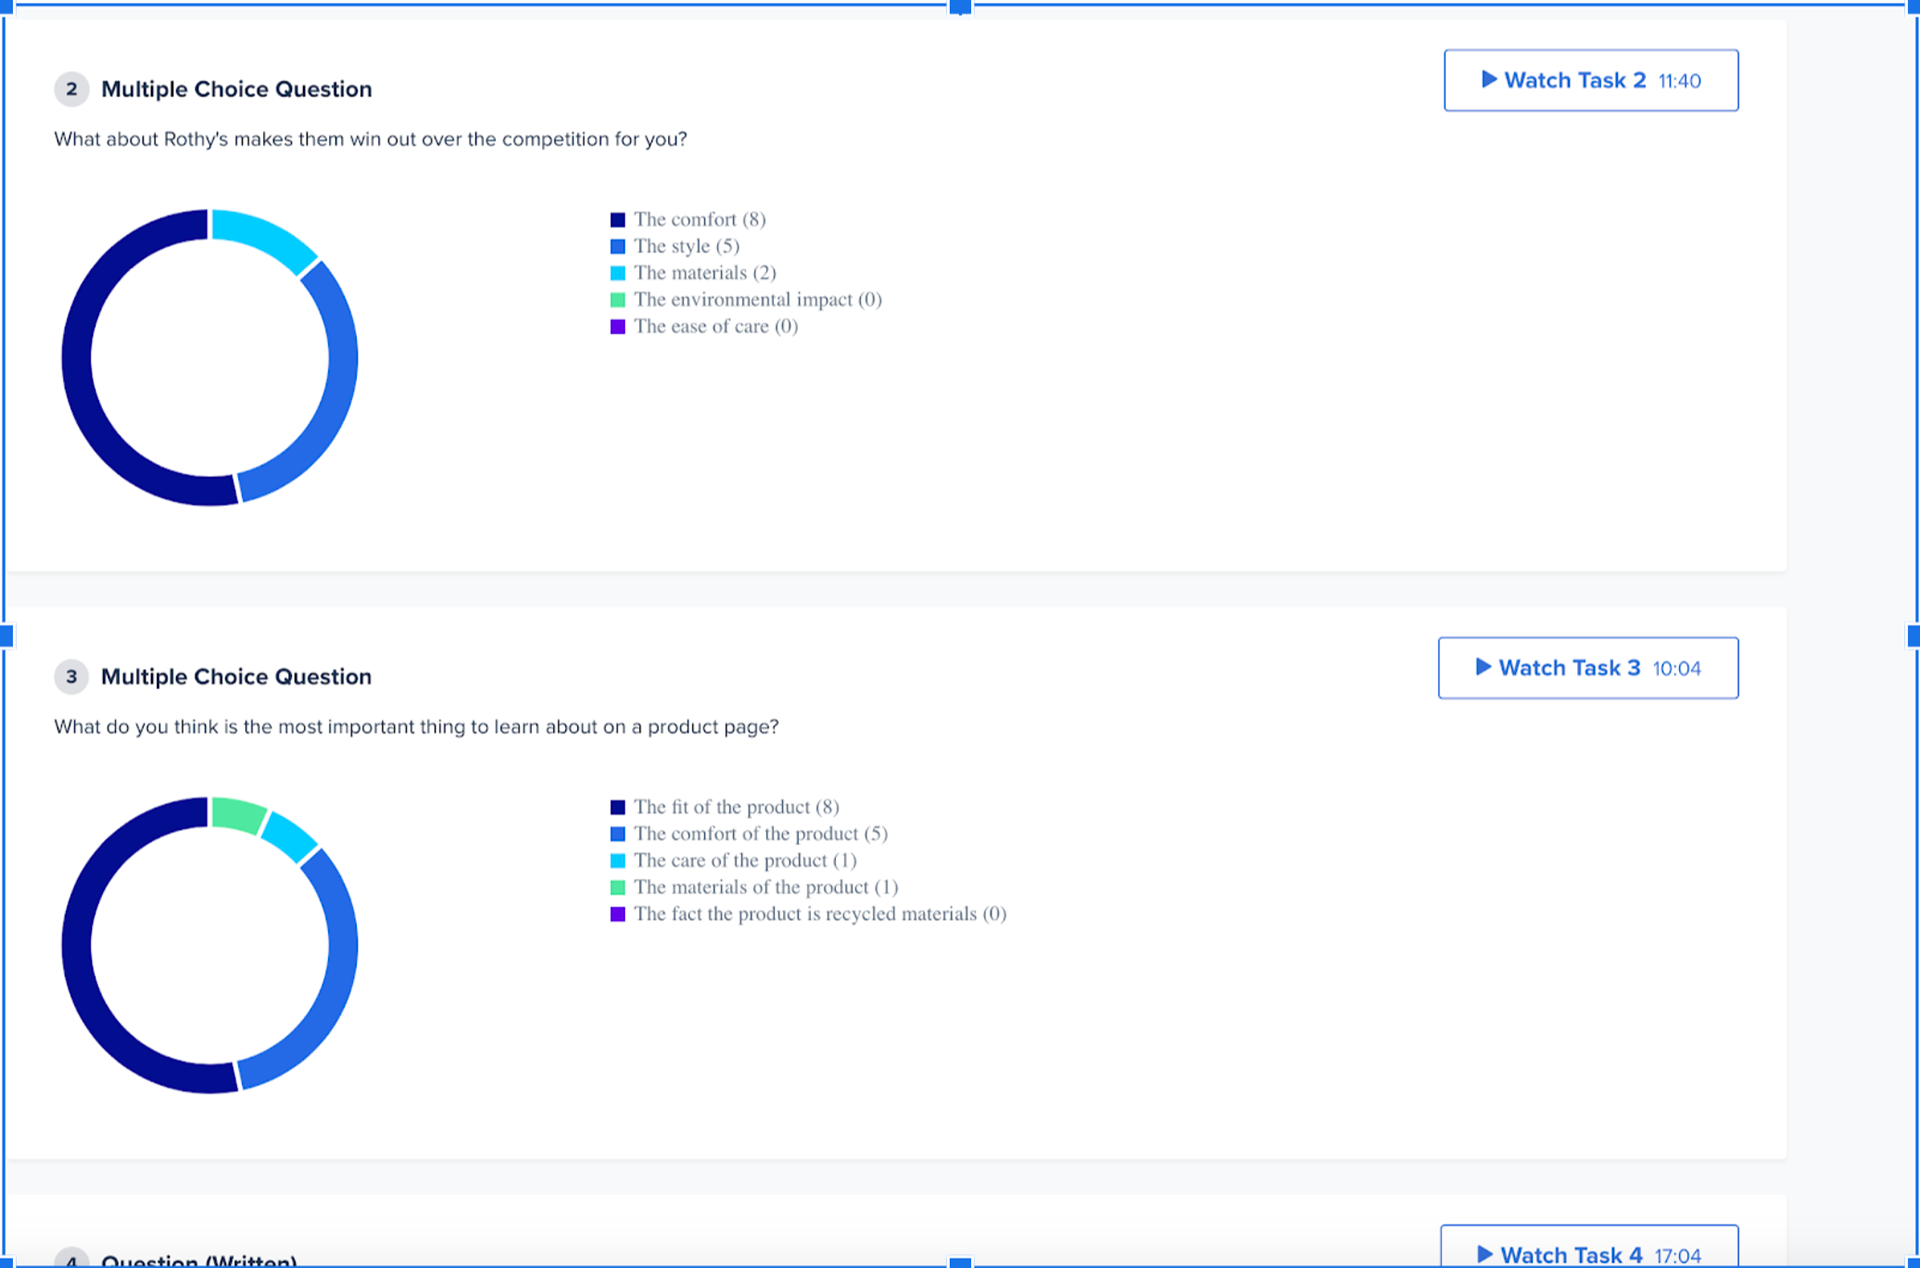Viewport: 1920px width, 1268px height.
Task: Click the cyan 'The materials (2)' legend swatch
Action: click(x=618, y=273)
